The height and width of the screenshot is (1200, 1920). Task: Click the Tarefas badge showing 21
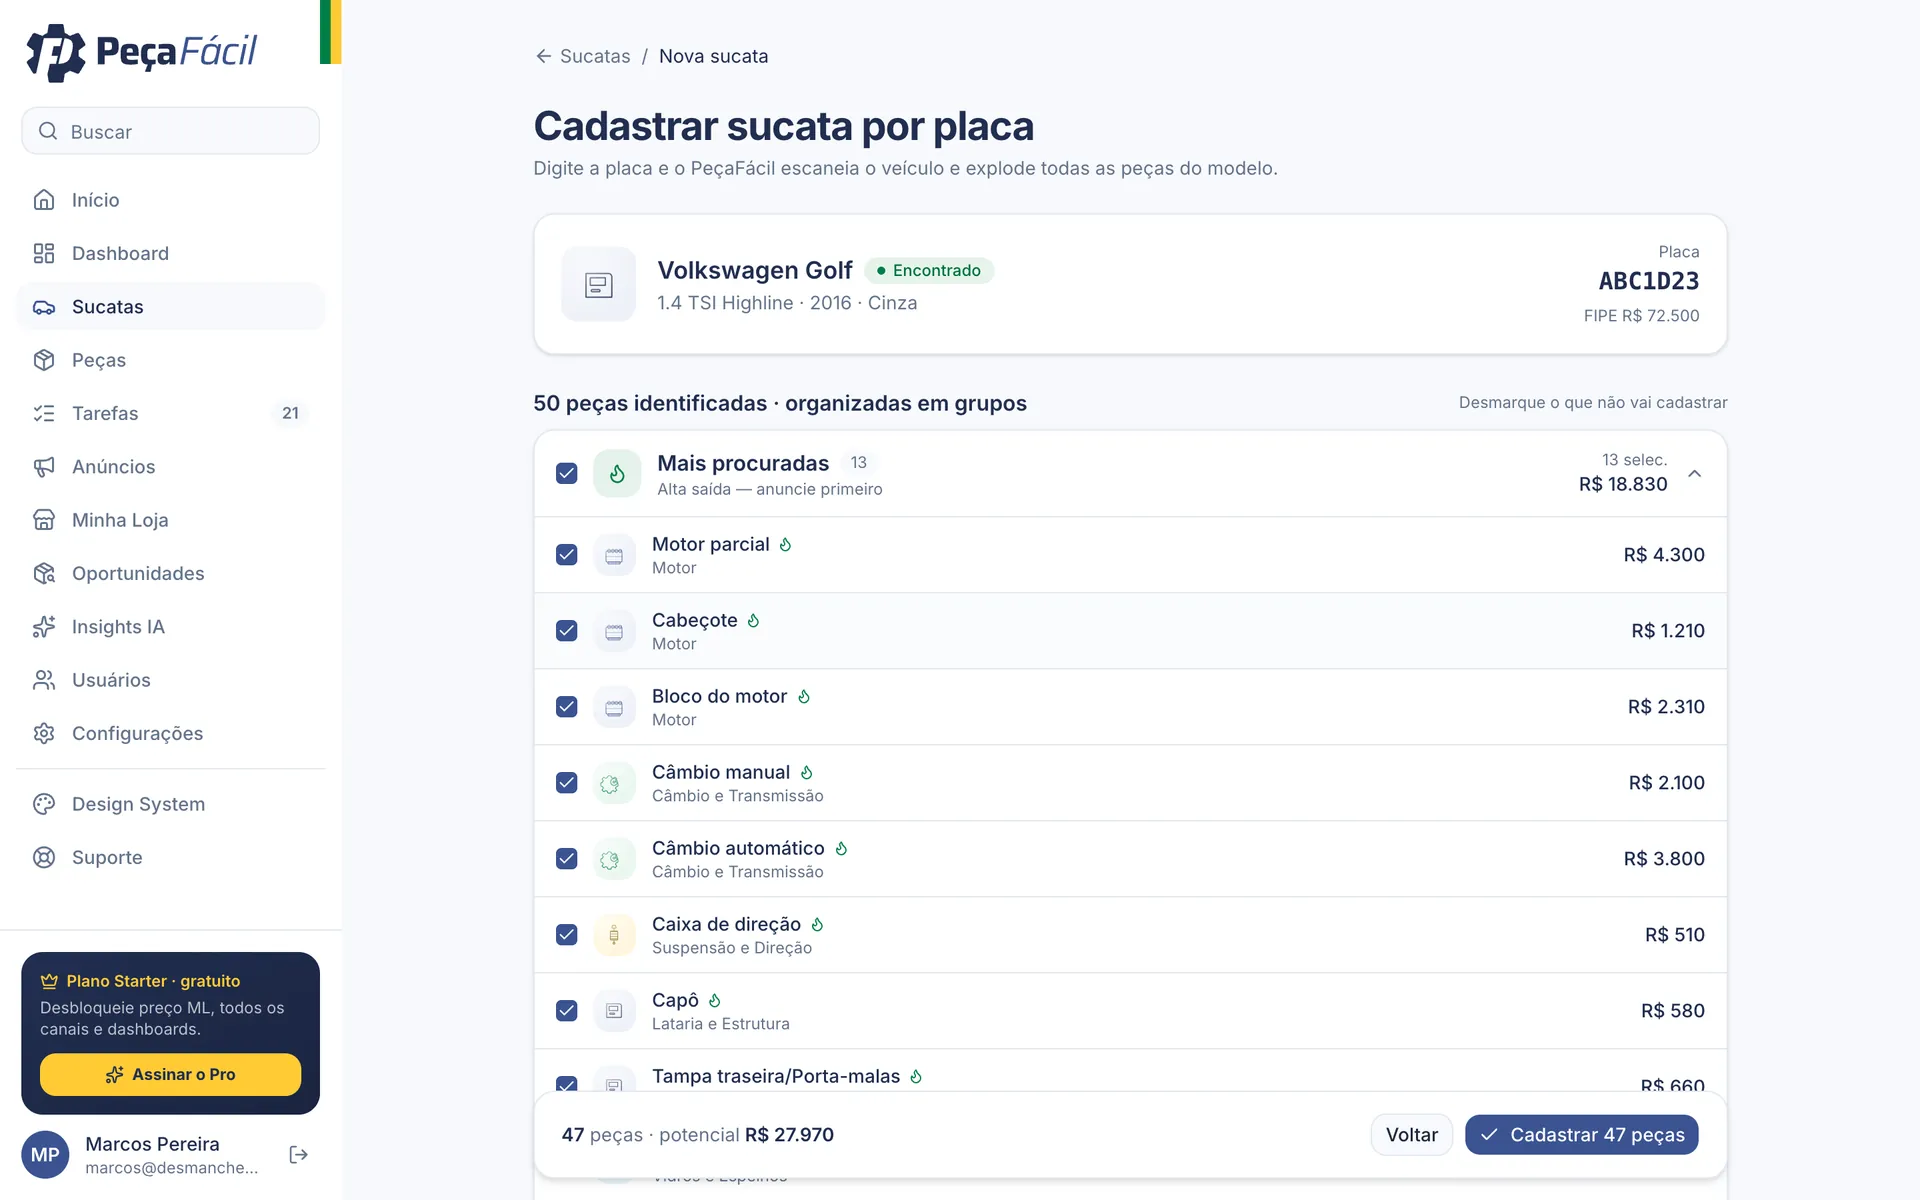pyautogui.click(x=290, y=413)
